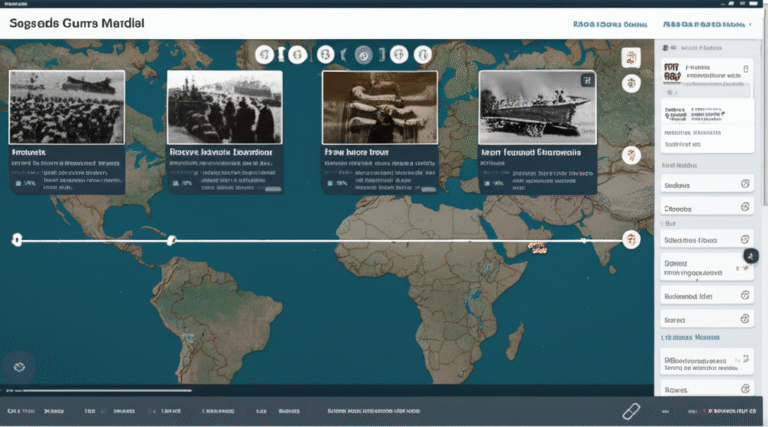The width and height of the screenshot is (768, 427).
Task: Click the circular map marker below the ship card
Action: click(631, 155)
